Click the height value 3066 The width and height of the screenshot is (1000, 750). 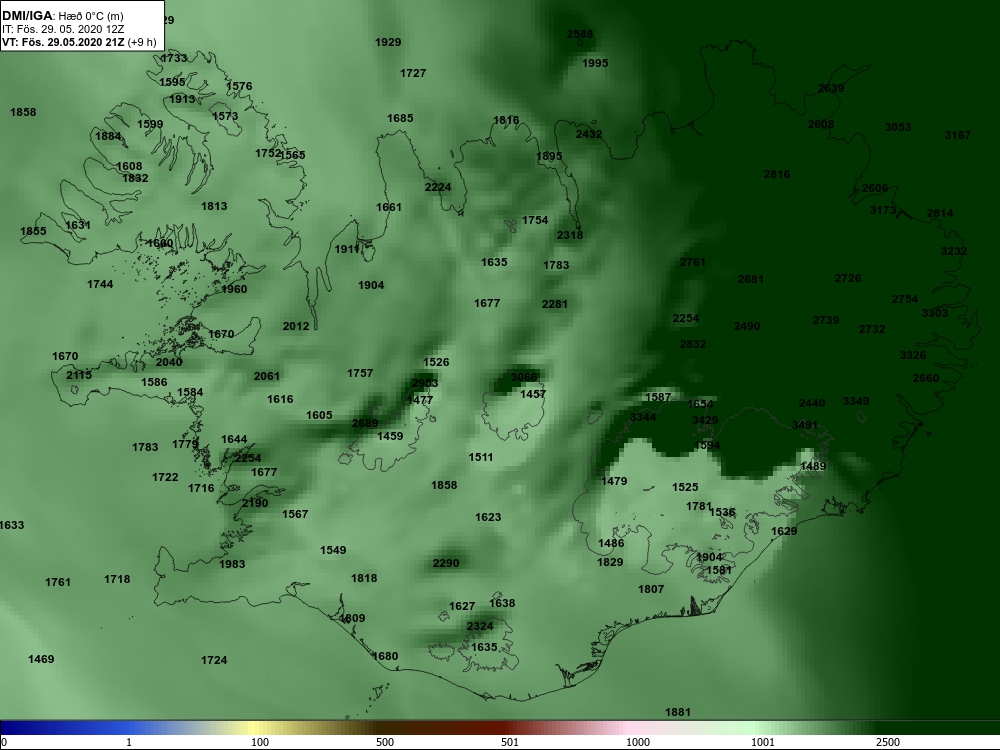[524, 377]
